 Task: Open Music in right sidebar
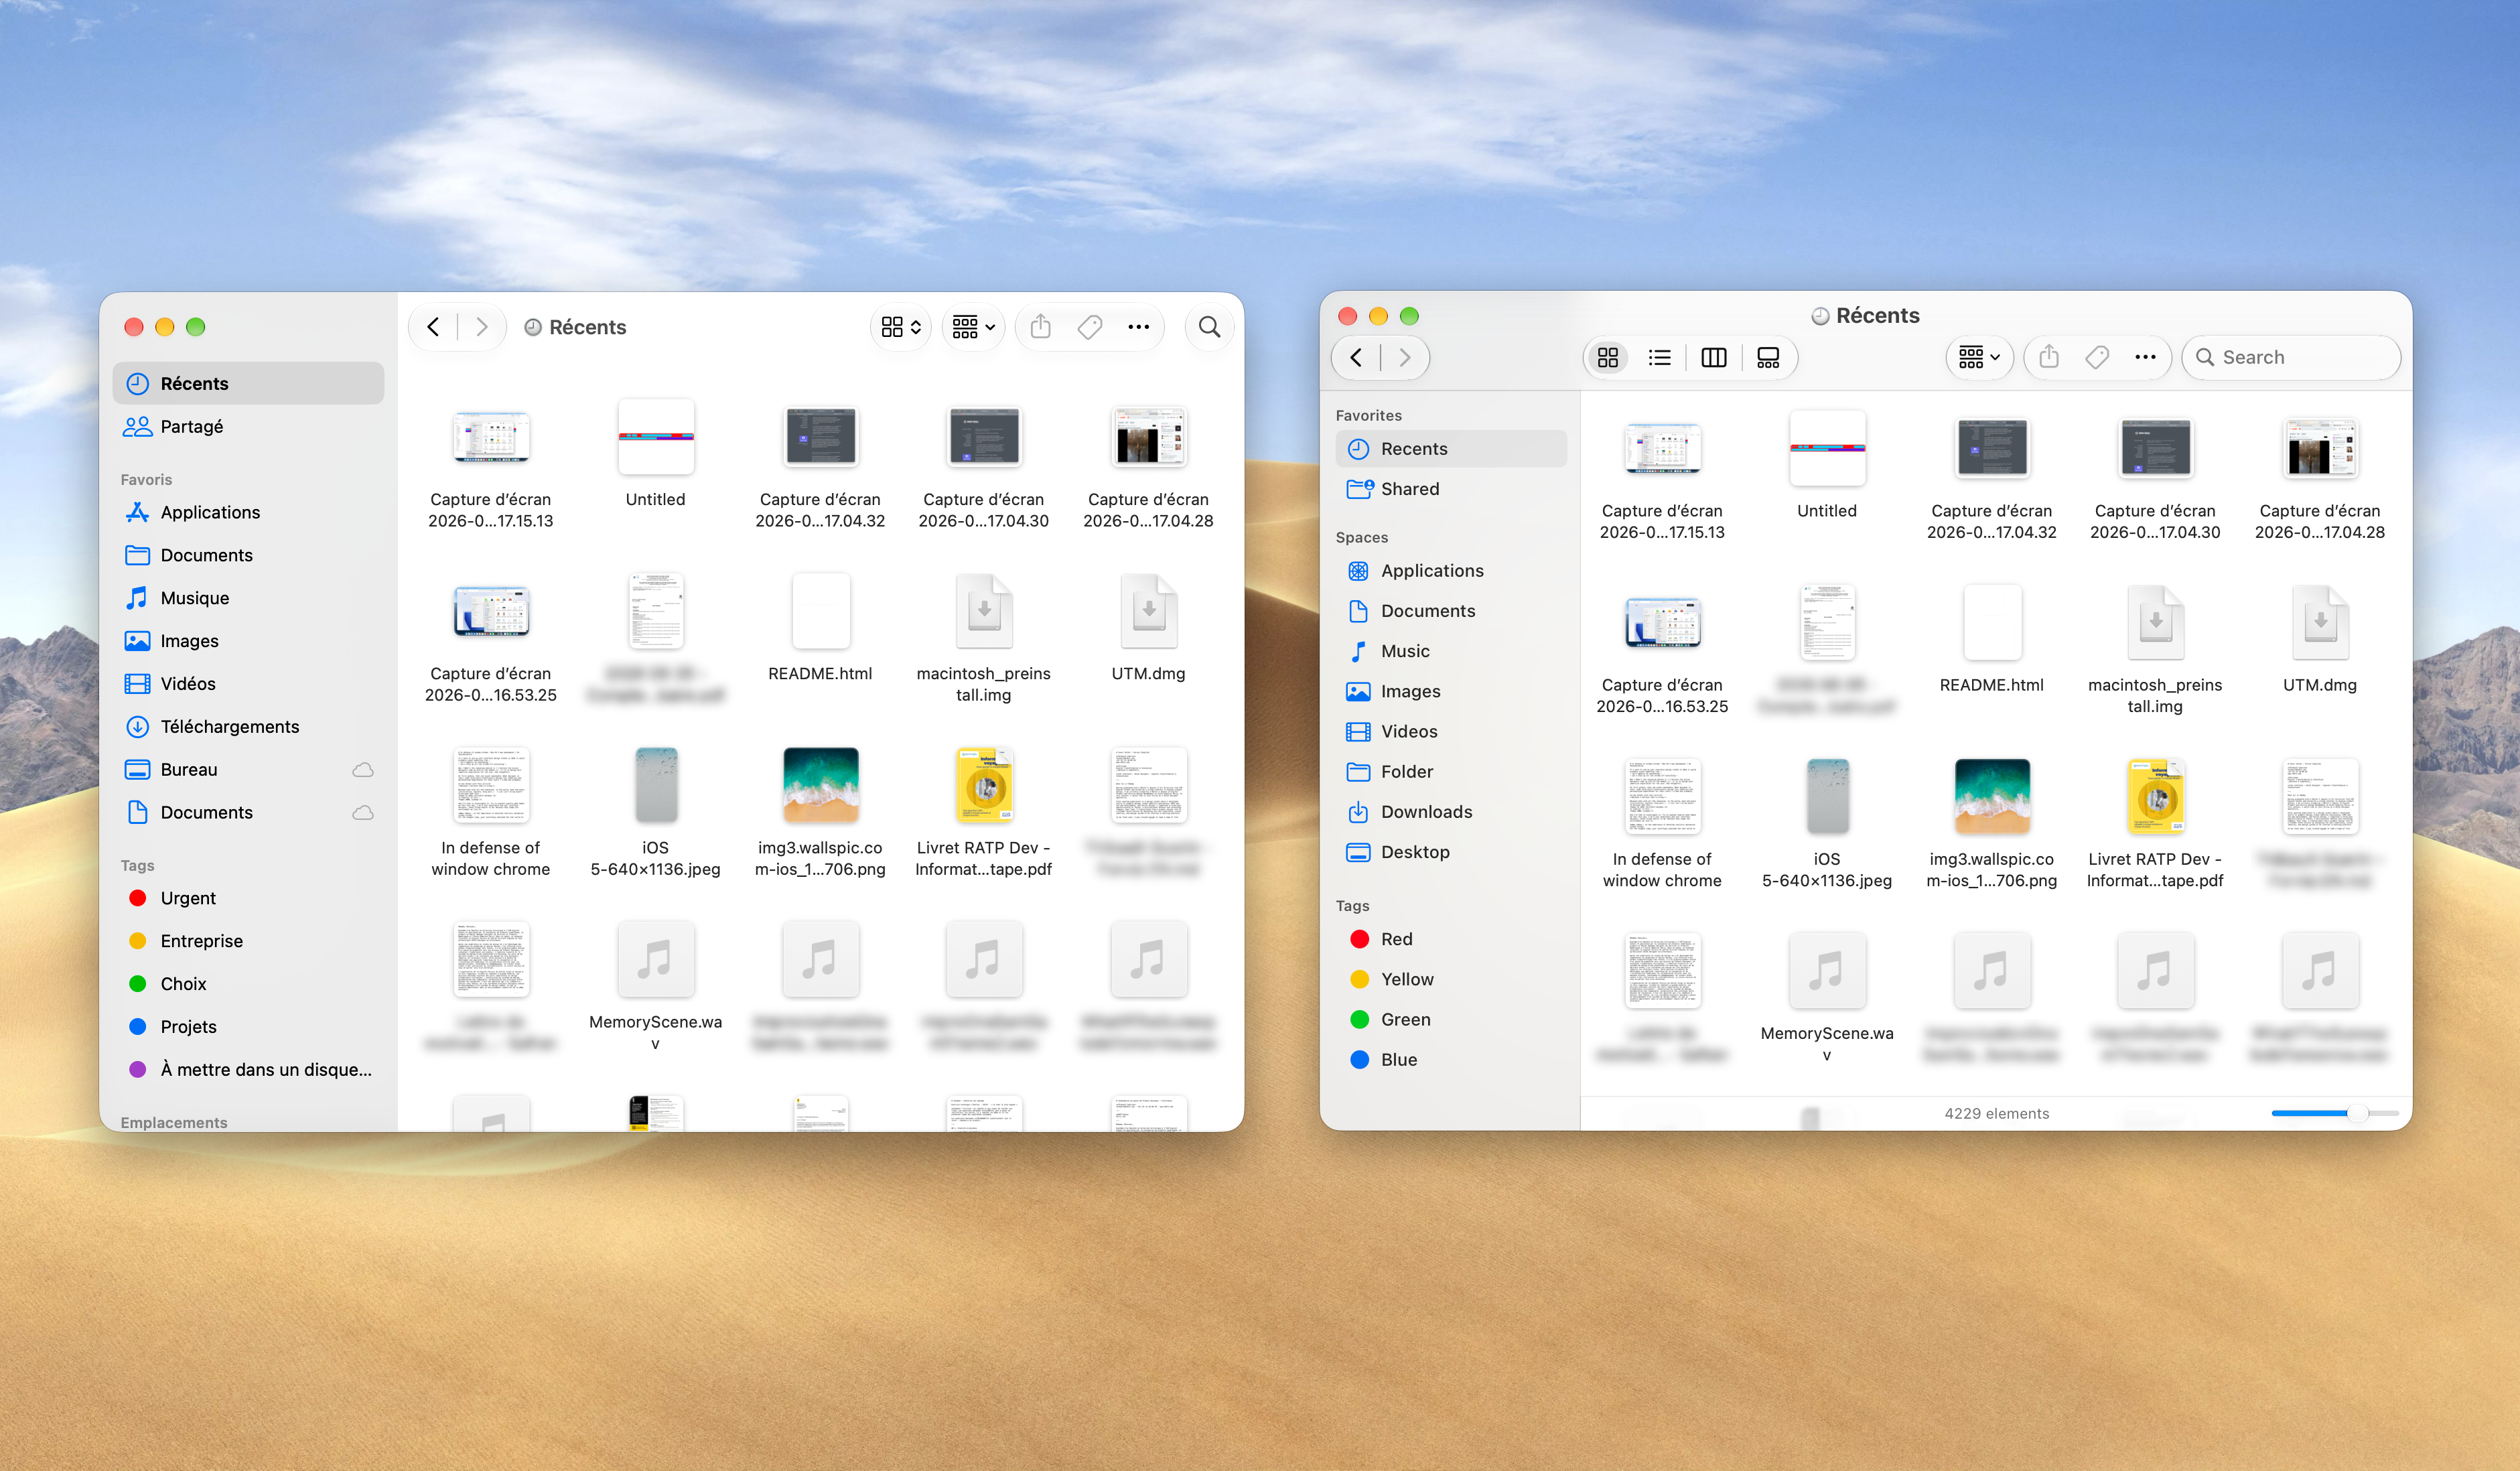pos(1451,651)
